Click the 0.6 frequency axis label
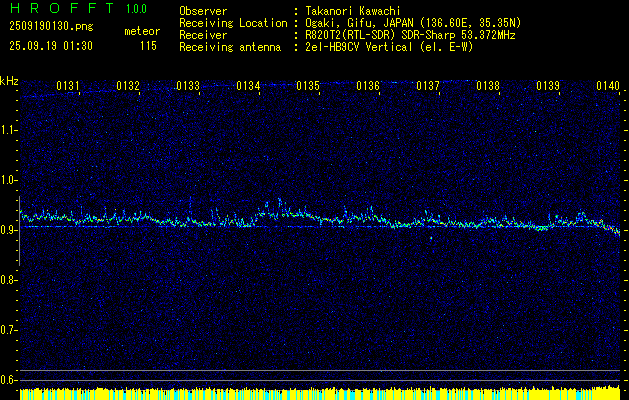The width and height of the screenshot is (629, 400). coord(9,379)
